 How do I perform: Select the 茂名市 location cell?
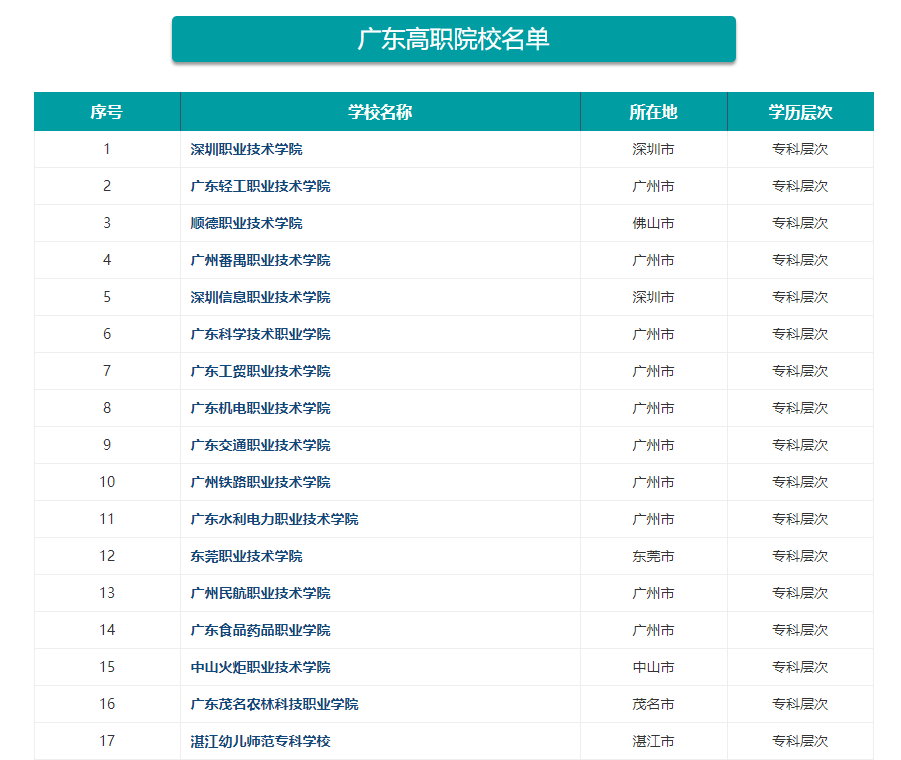[653, 704]
